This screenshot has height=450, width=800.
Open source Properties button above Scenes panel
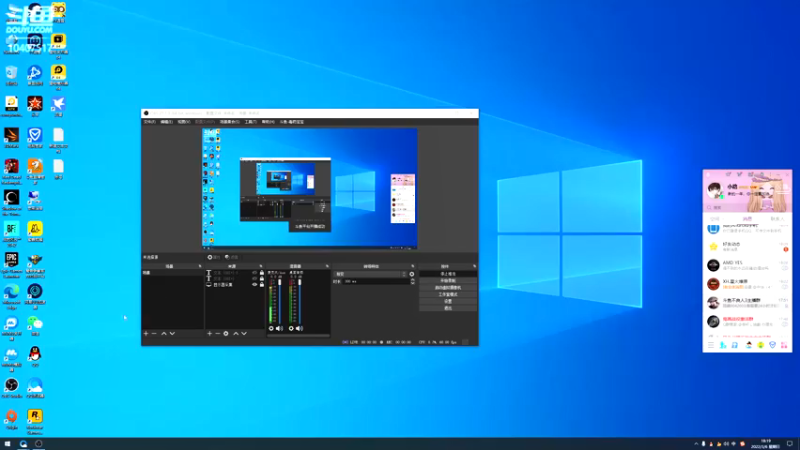coord(214,257)
